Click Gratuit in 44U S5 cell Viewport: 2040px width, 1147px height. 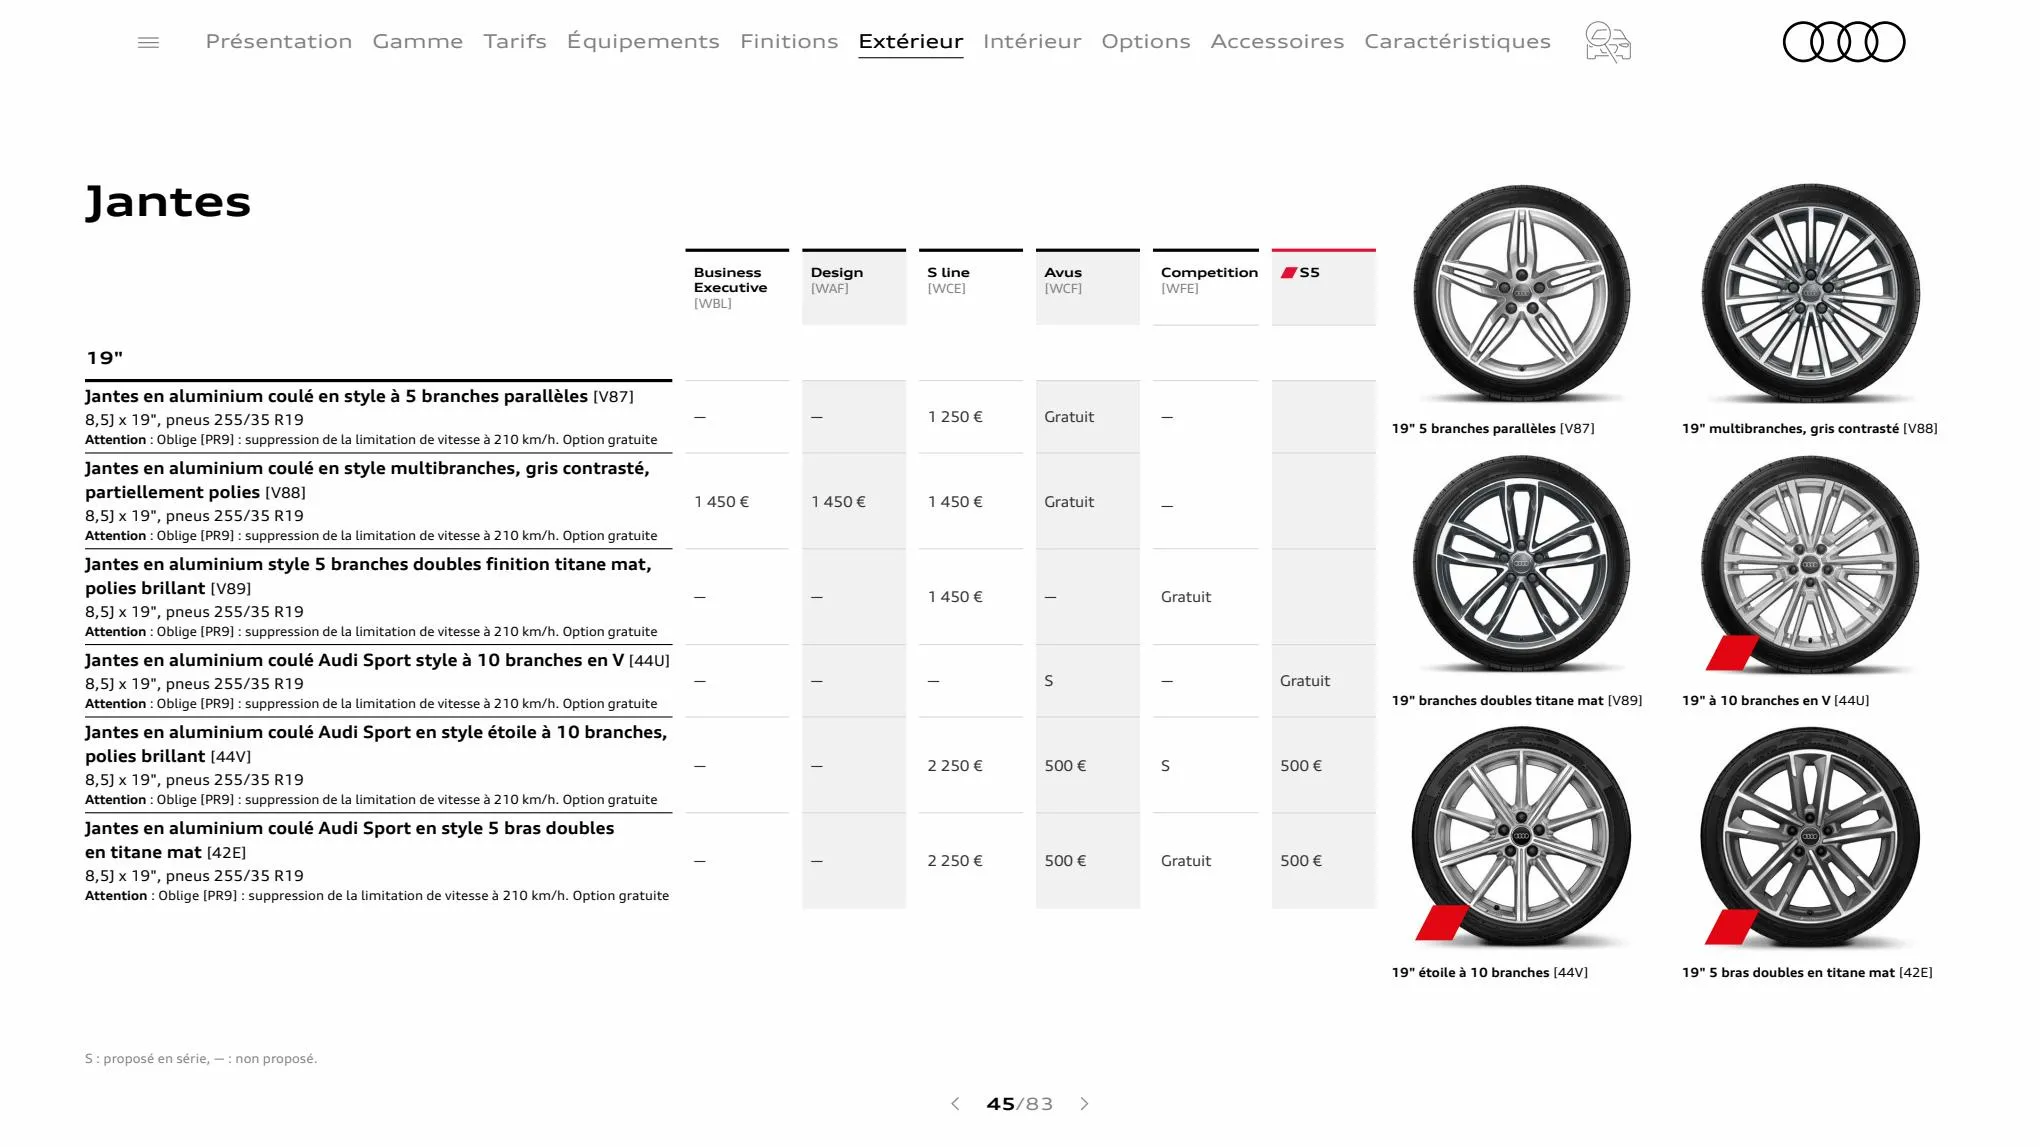pyautogui.click(x=1305, y=681)
